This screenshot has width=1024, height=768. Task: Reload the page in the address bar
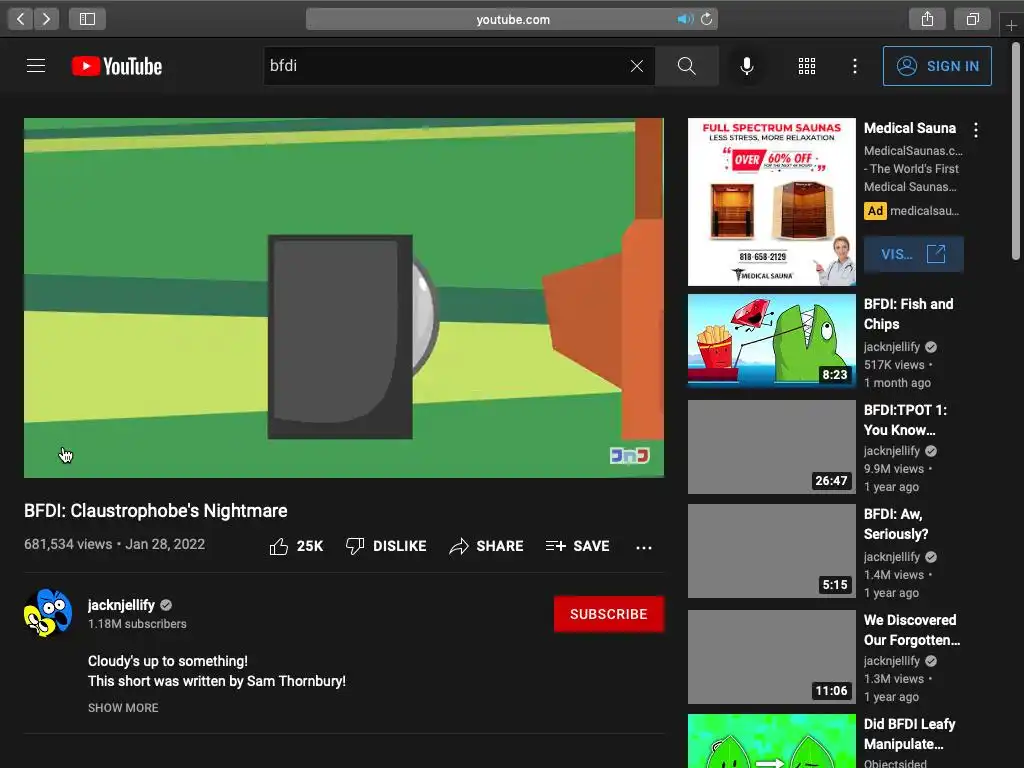[x=707, y=19]
